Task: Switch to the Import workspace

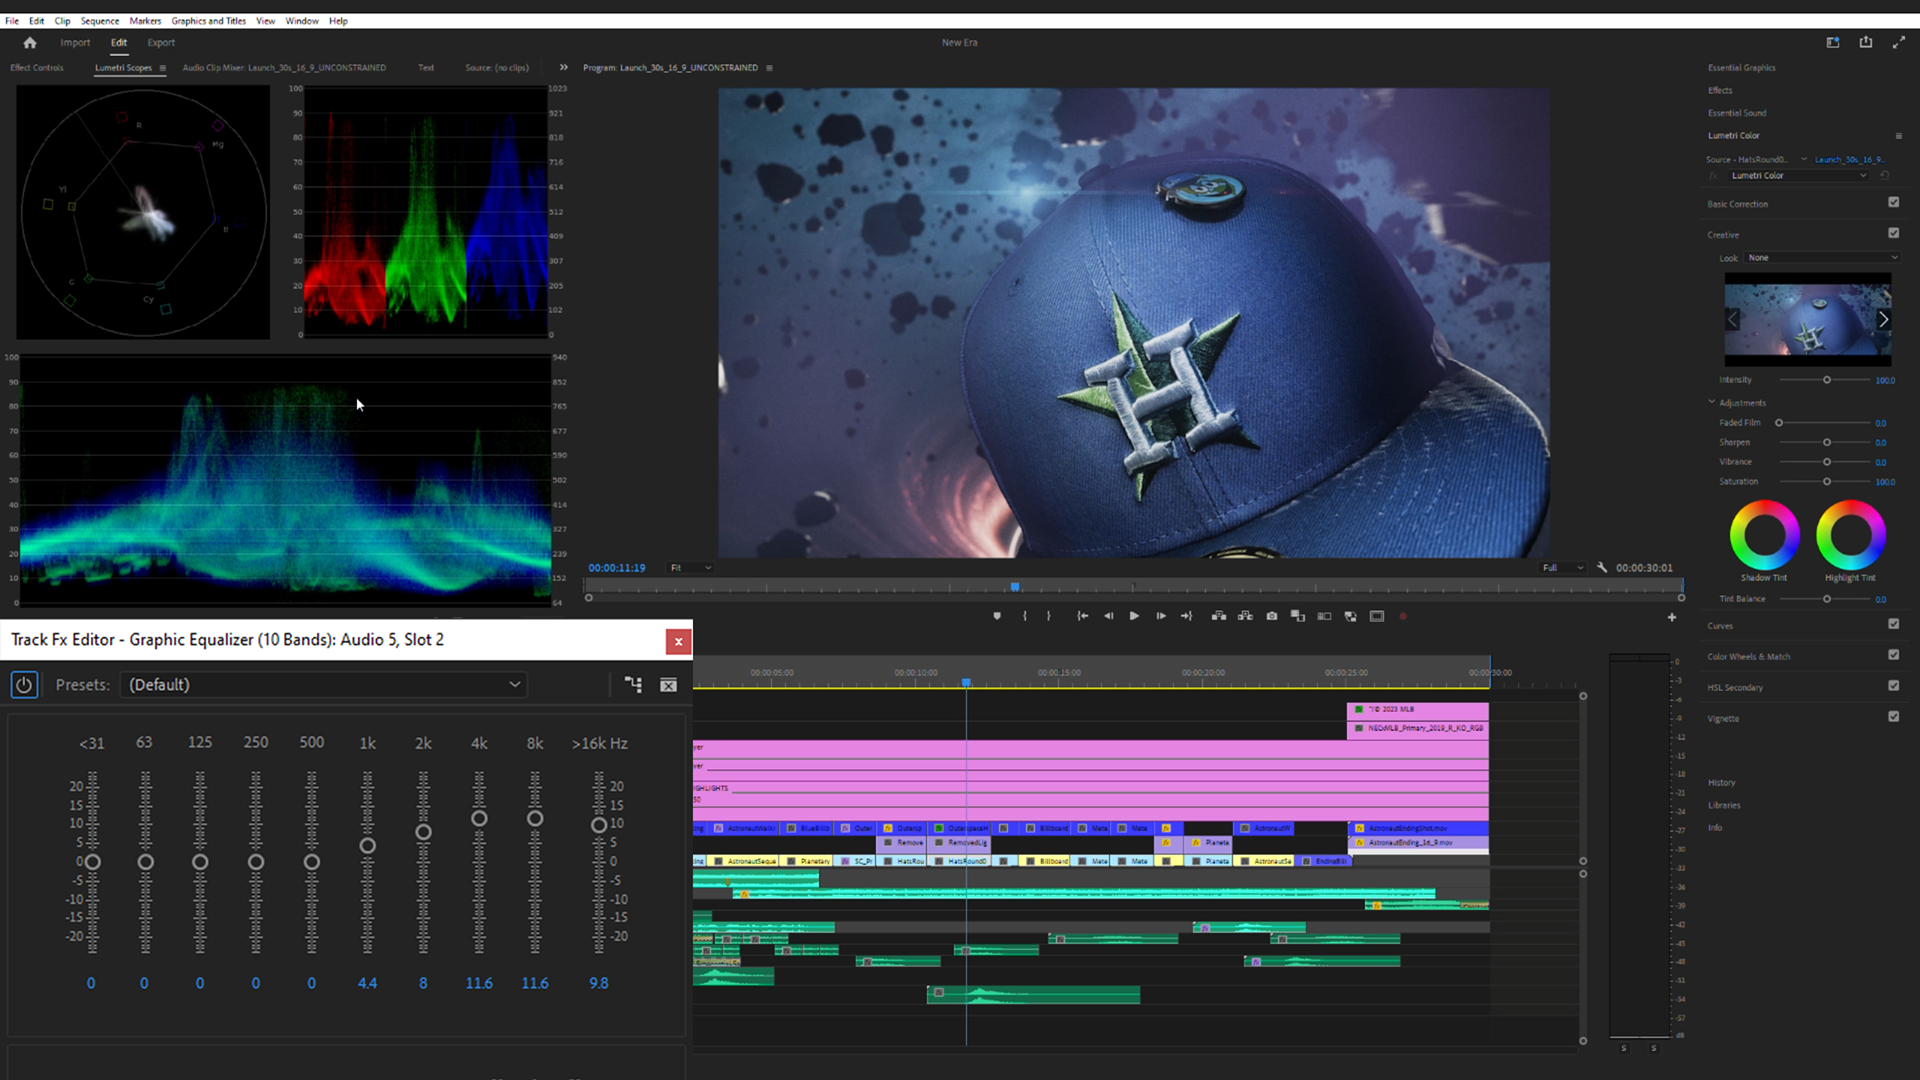Action: (x=75, y=42)
